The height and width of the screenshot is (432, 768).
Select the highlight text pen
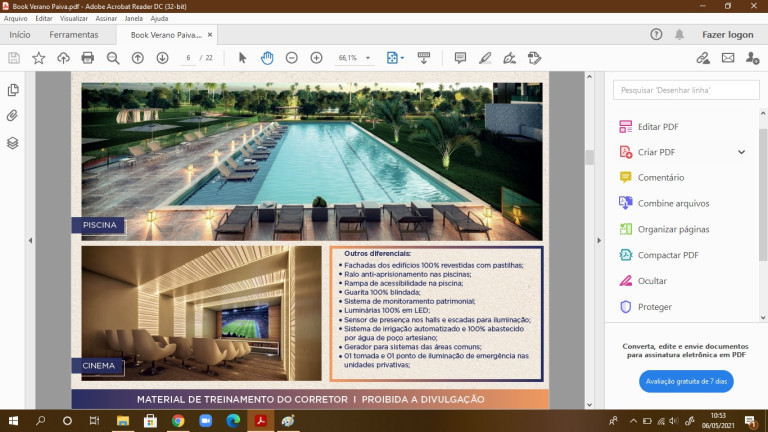pos(485,58)
